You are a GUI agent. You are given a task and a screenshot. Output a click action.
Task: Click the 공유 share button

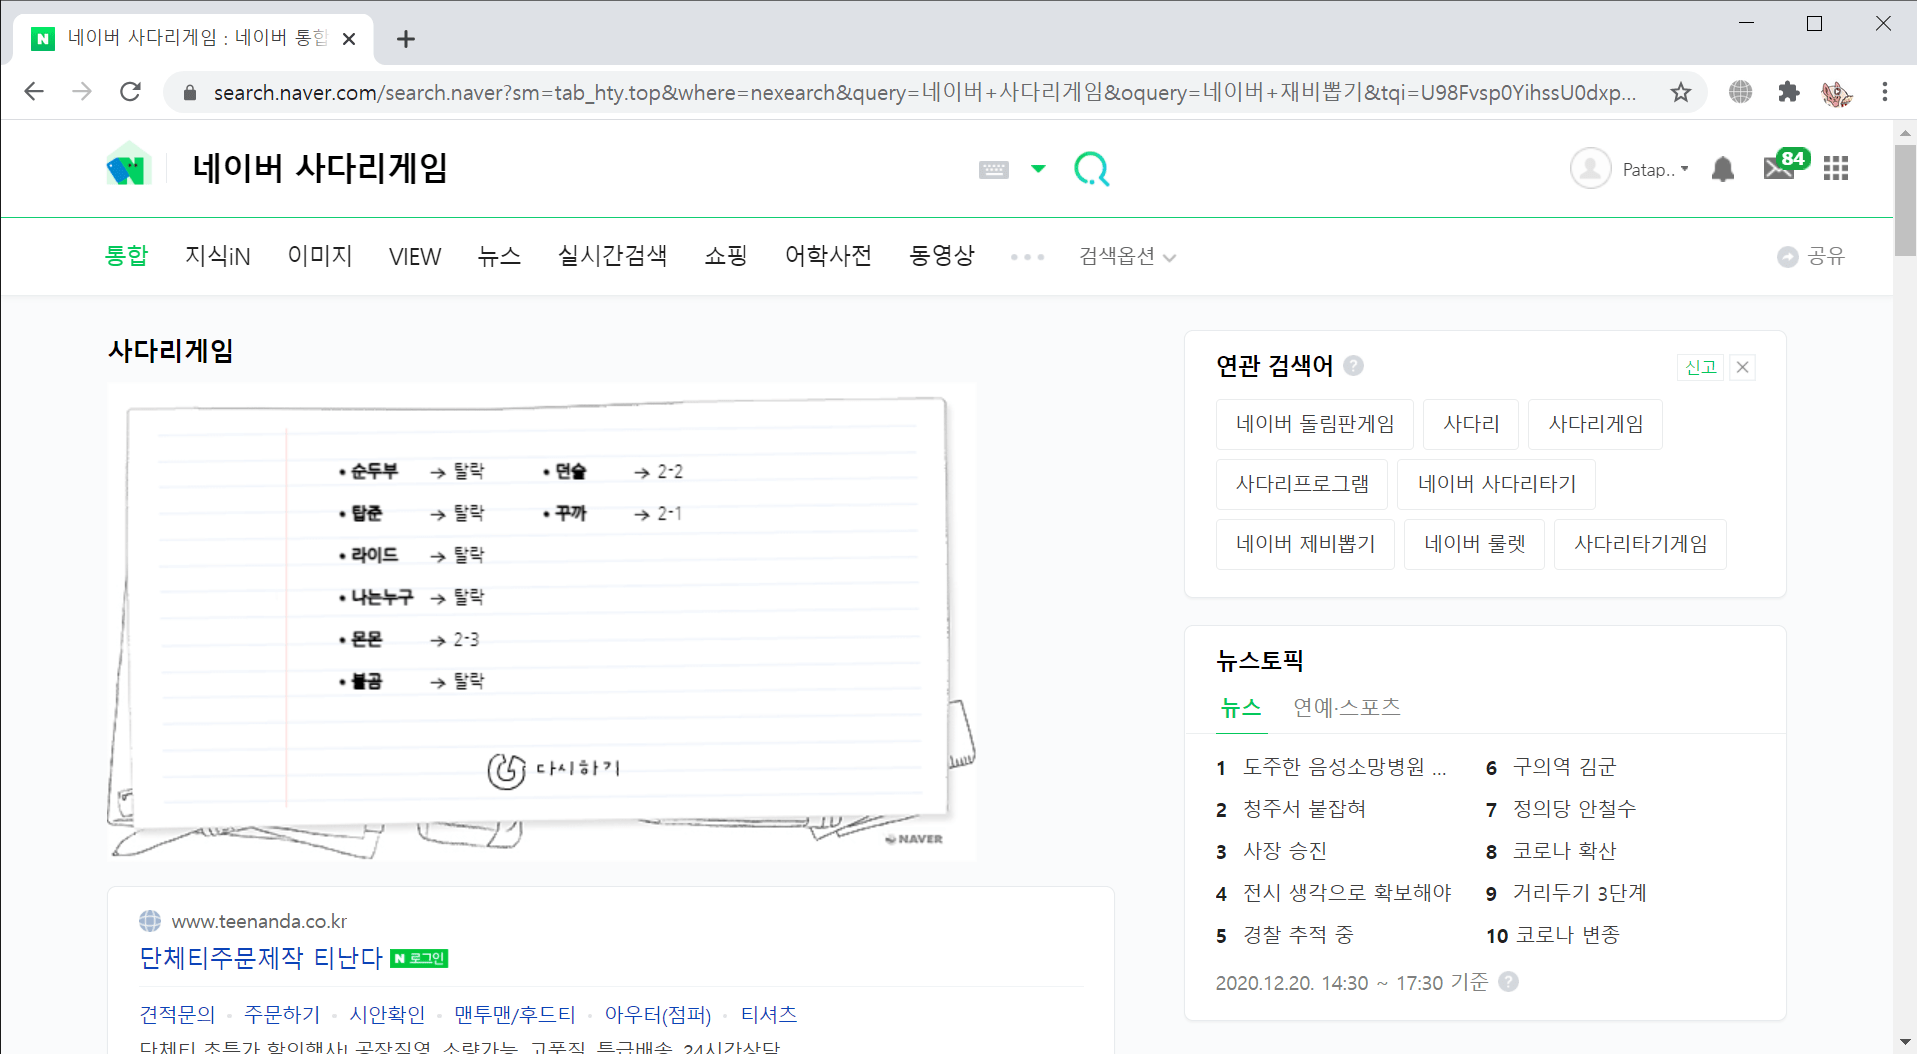click(x=1811, y=257)
